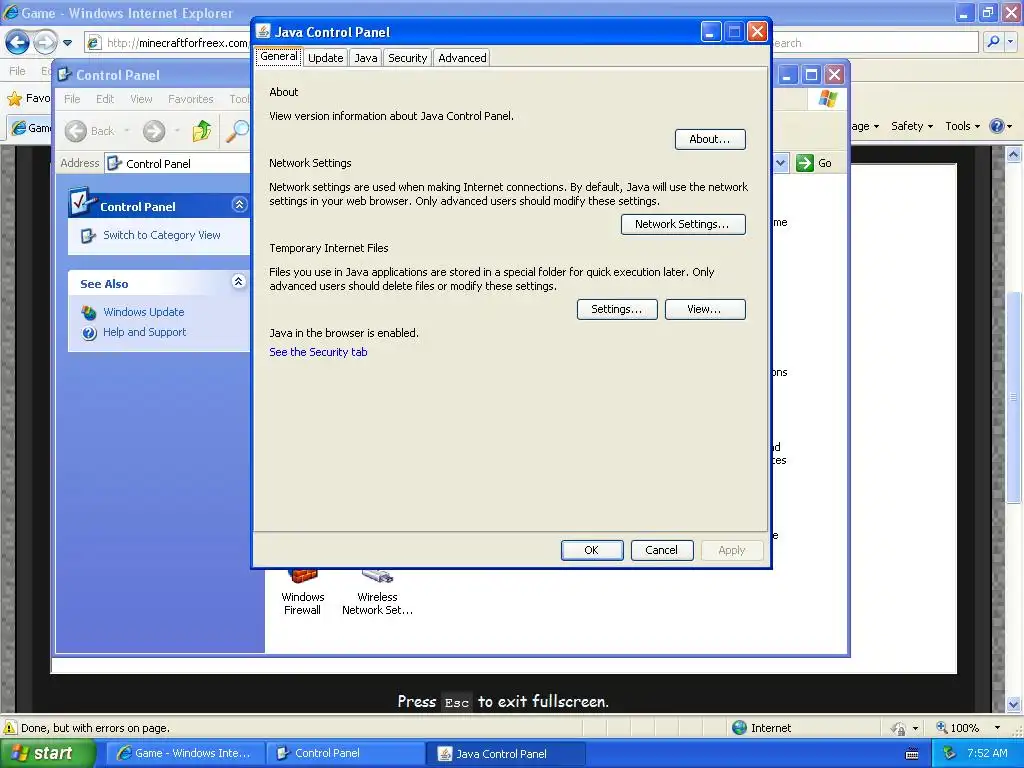The height and width of the screenshot is (768, 1024).
Task: Switch to Control Panel taskbar button
Action: coord(346,753)
